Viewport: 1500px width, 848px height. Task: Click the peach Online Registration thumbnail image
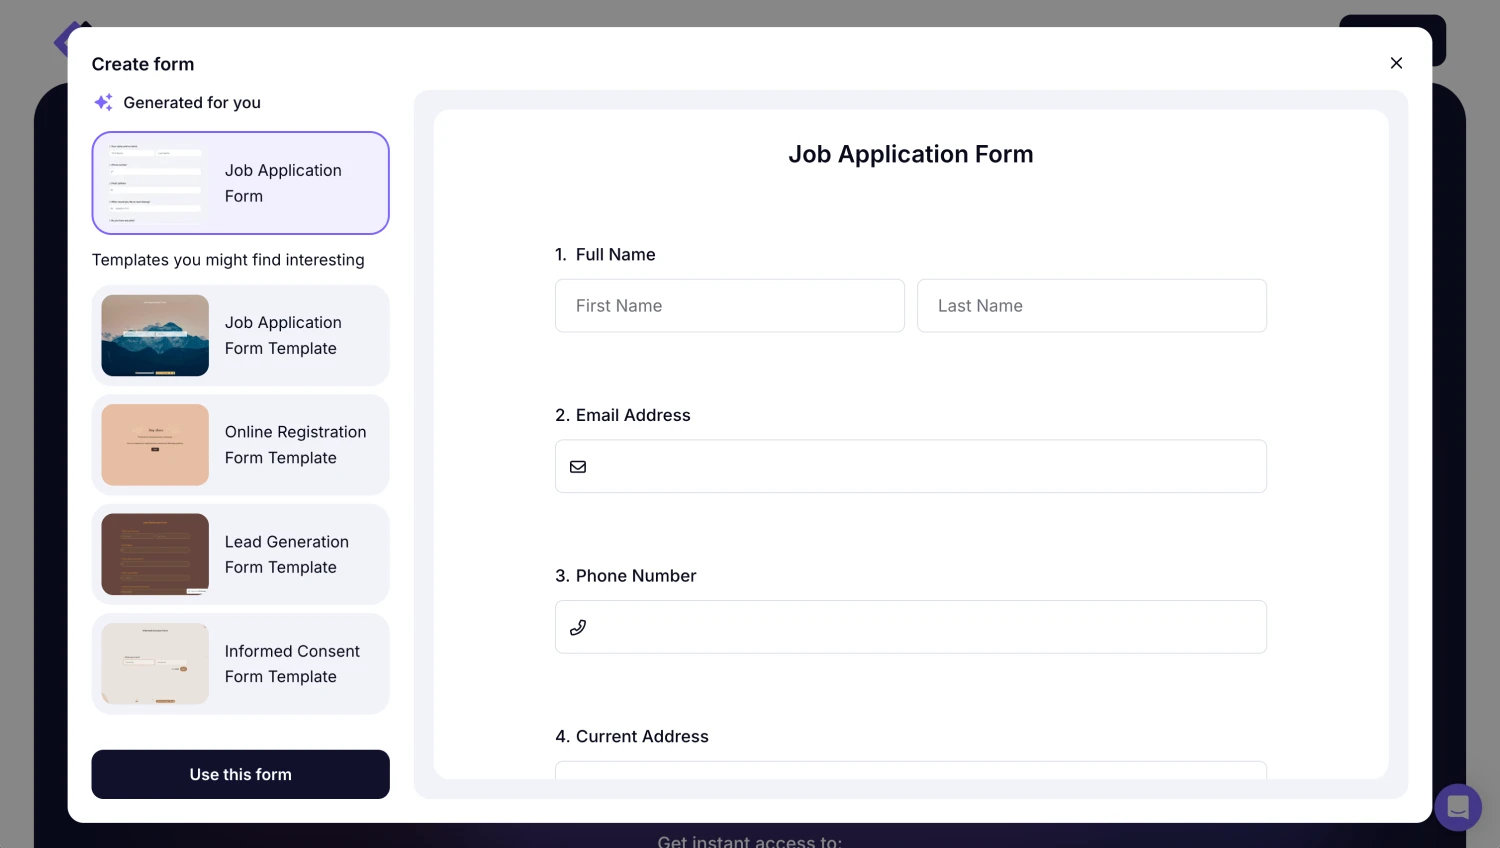[x=155, y=445]
